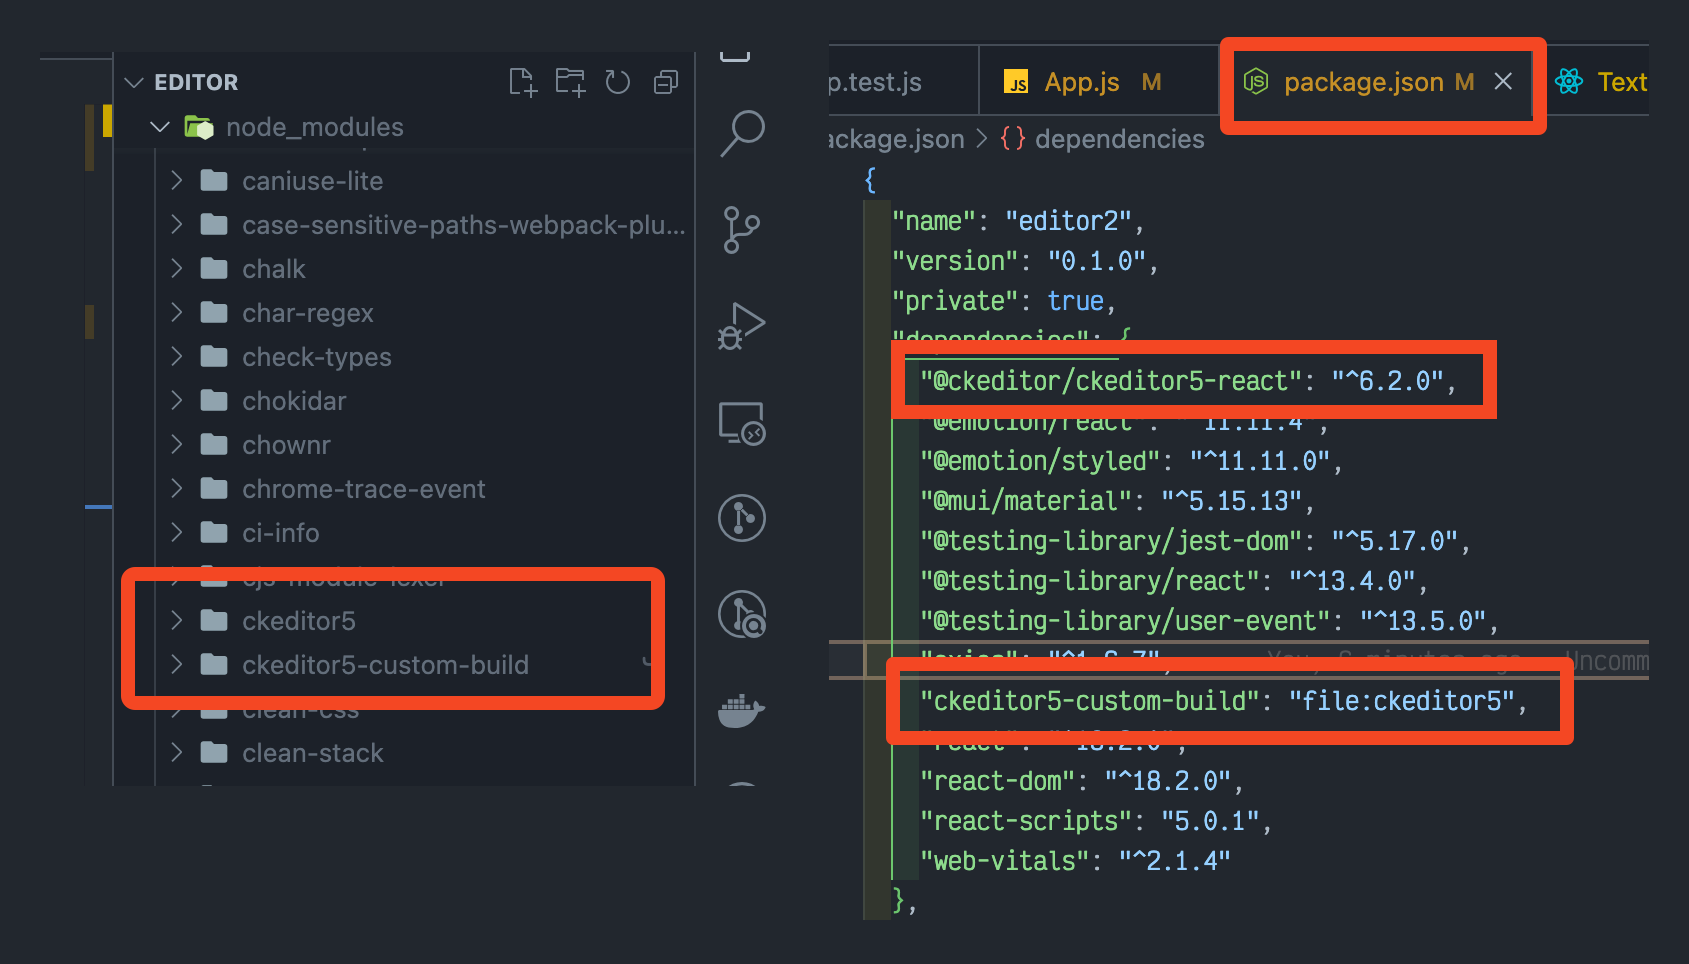
Task: Click the @testing-library/jest-dom dependency line
Action: click(x=1196, y=541)
